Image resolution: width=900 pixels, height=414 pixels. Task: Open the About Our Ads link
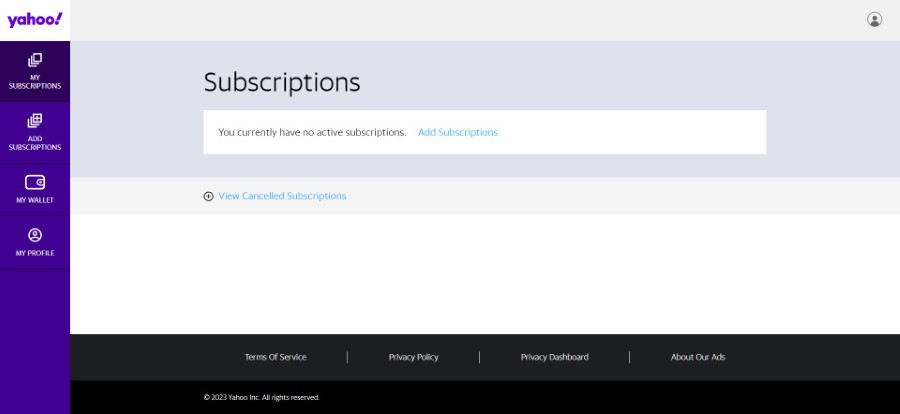(x=698, y=357)
